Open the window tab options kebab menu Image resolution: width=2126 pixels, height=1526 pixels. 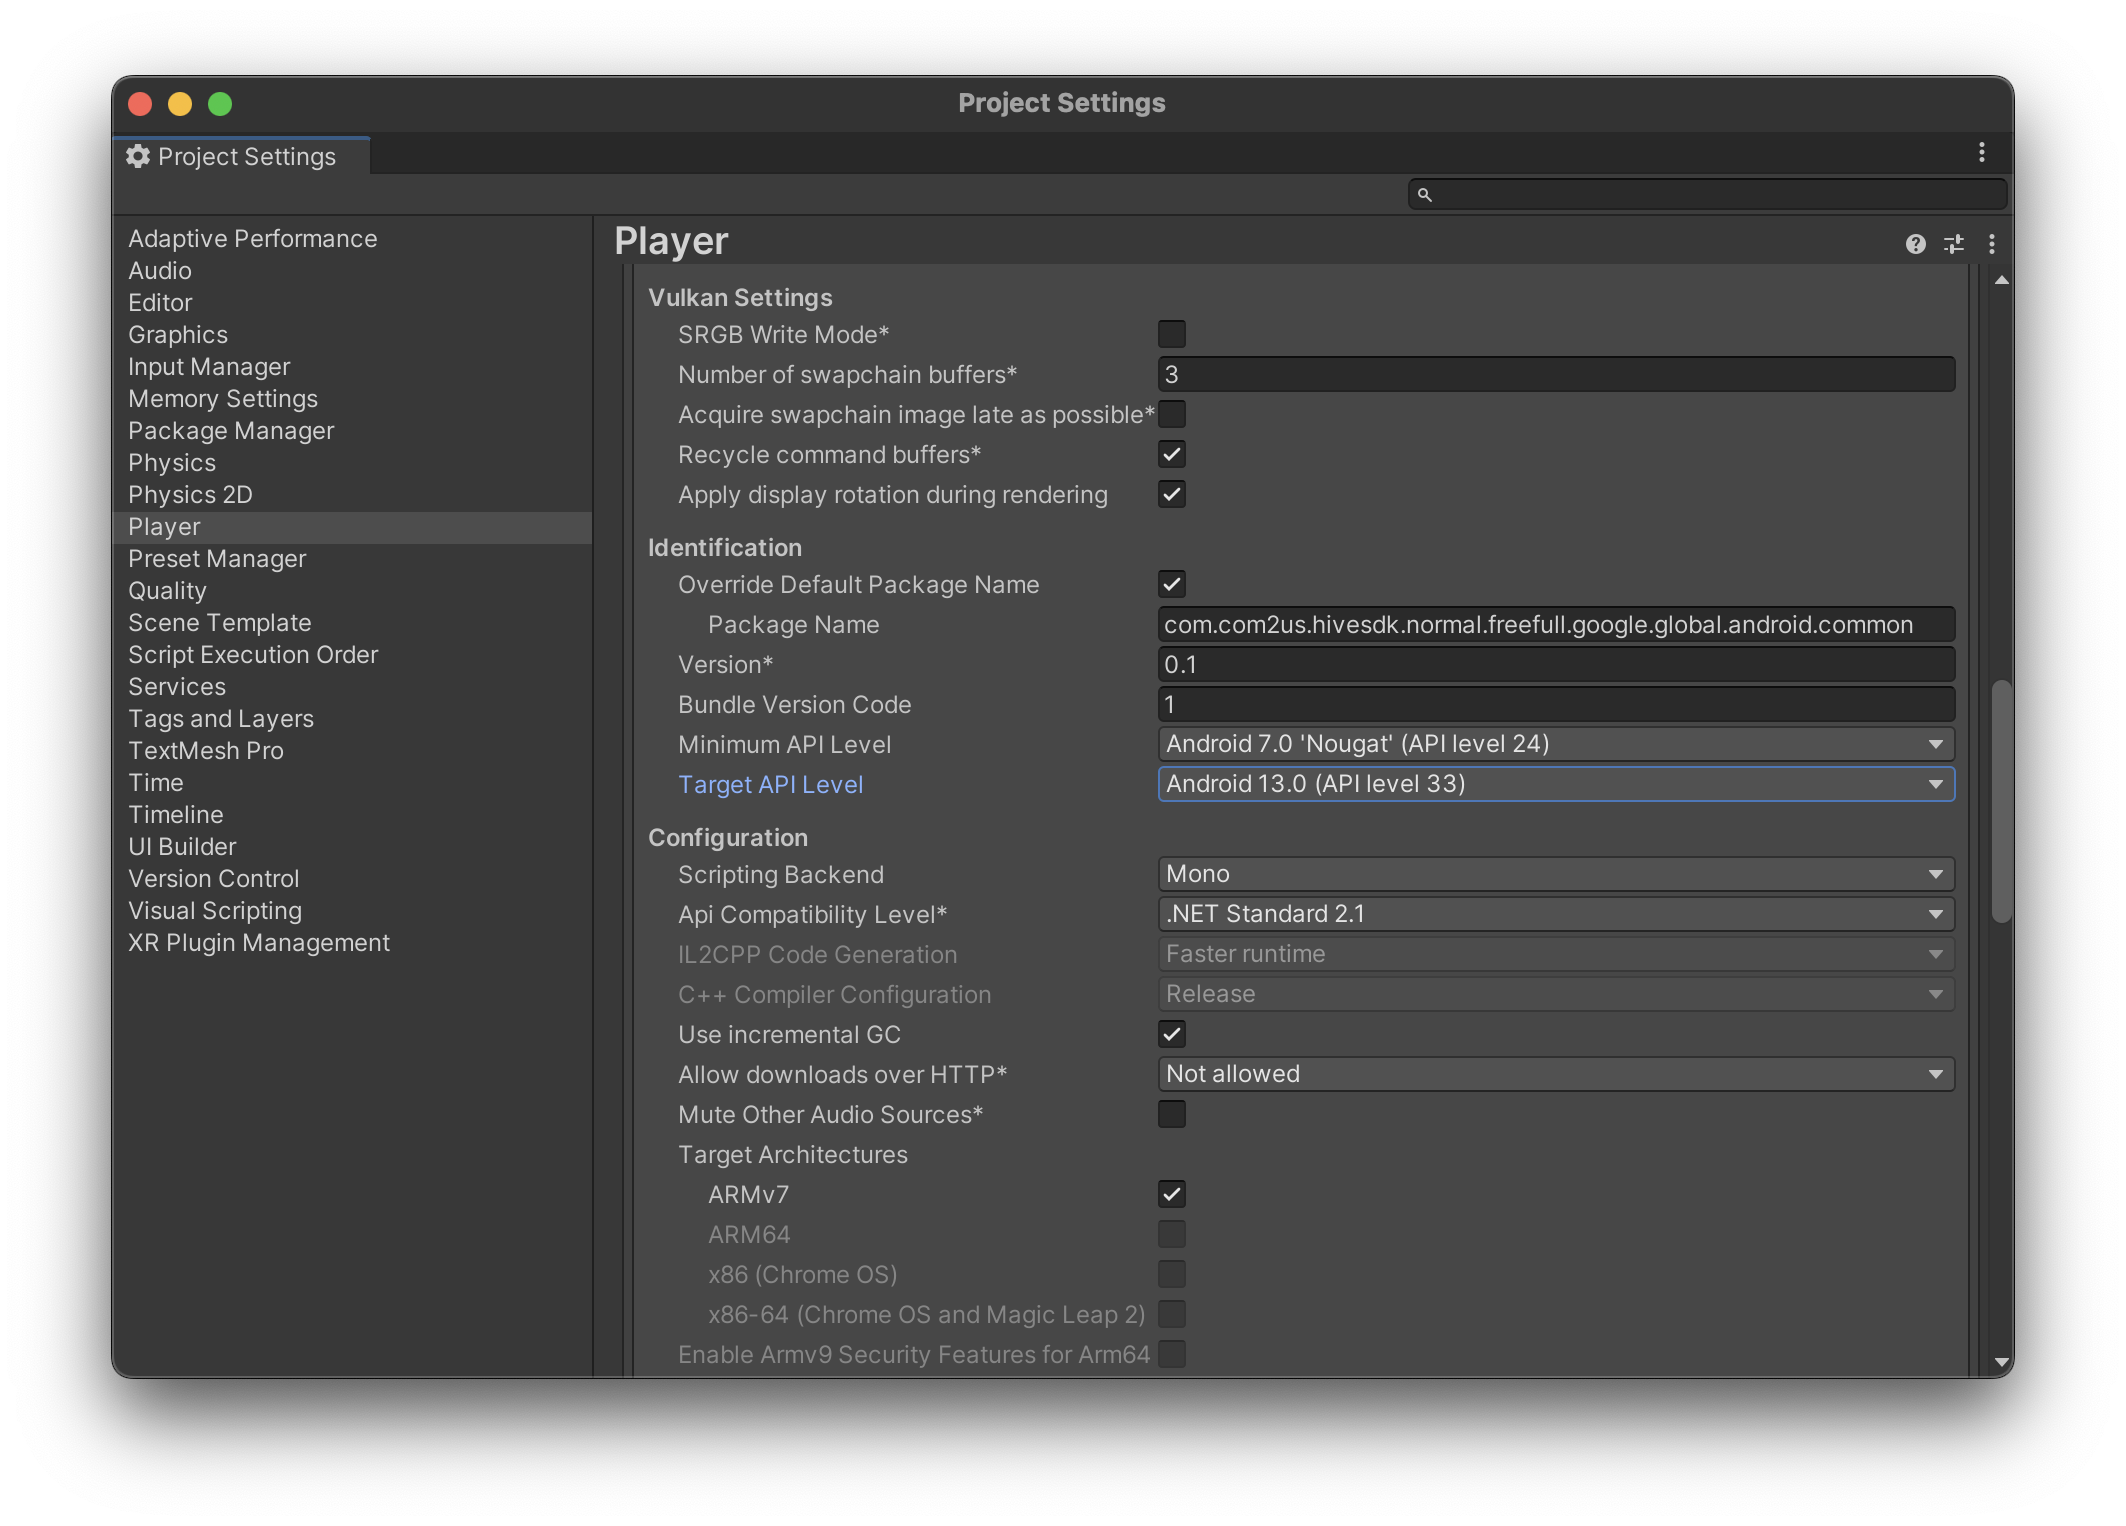(x=1981, y=153)
